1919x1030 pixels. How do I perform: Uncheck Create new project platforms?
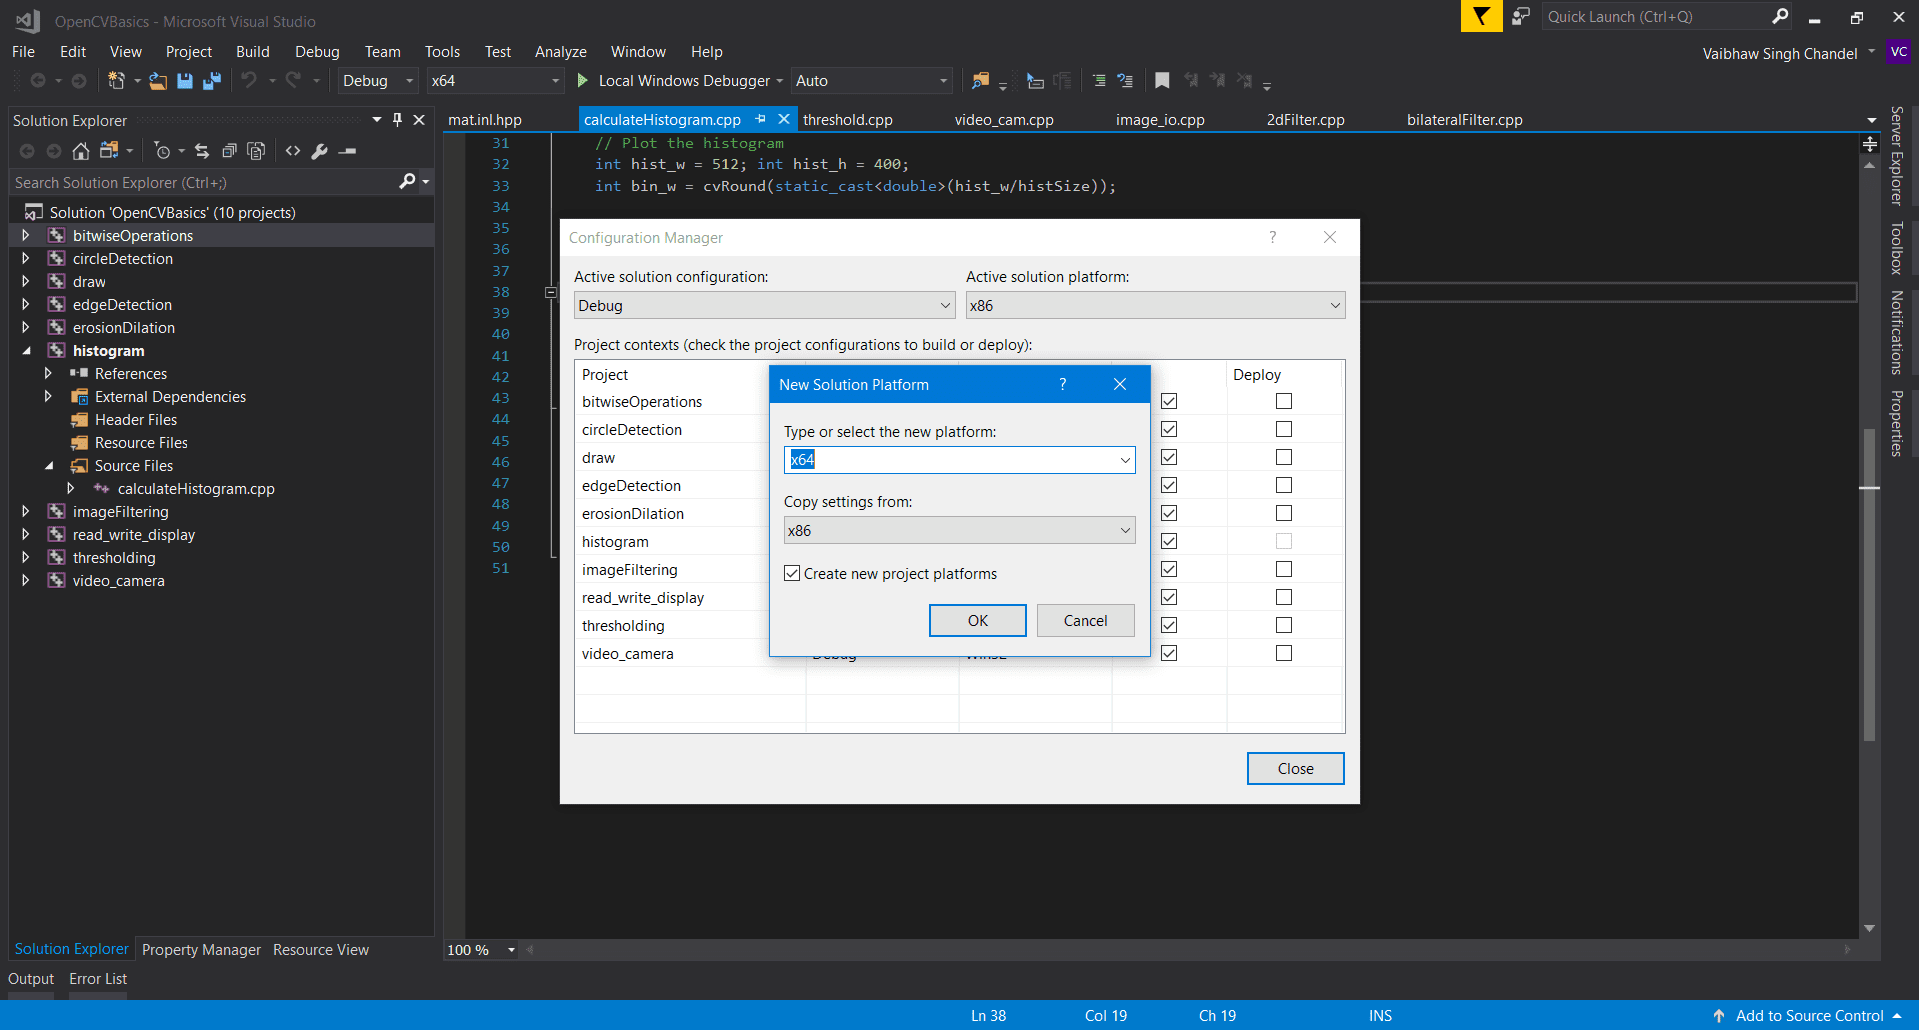792,573
